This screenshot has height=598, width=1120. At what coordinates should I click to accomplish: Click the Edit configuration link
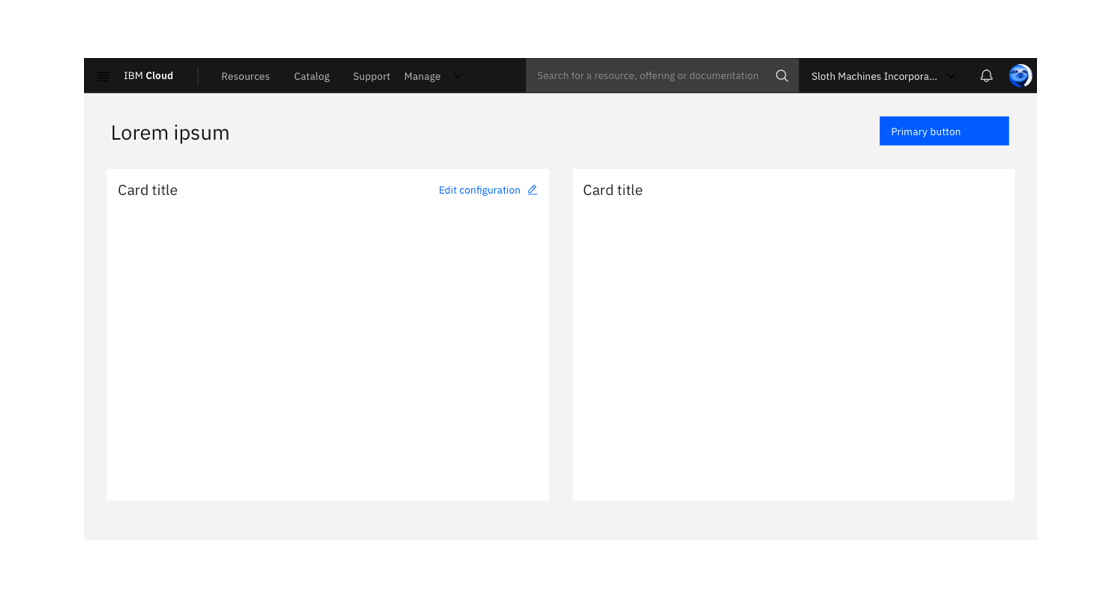(x=479, y=190)
